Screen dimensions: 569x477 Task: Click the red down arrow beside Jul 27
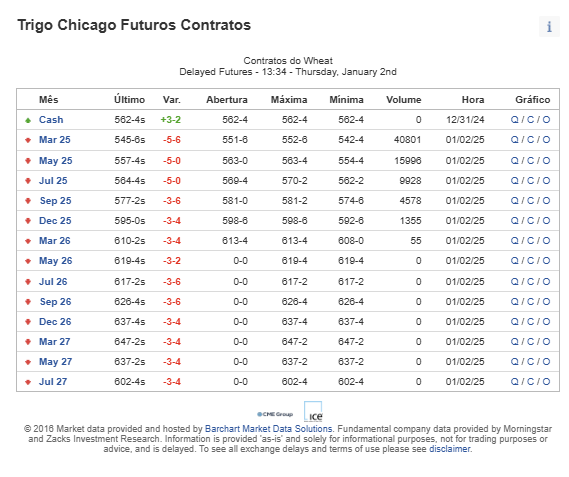[x=28, y=382]
